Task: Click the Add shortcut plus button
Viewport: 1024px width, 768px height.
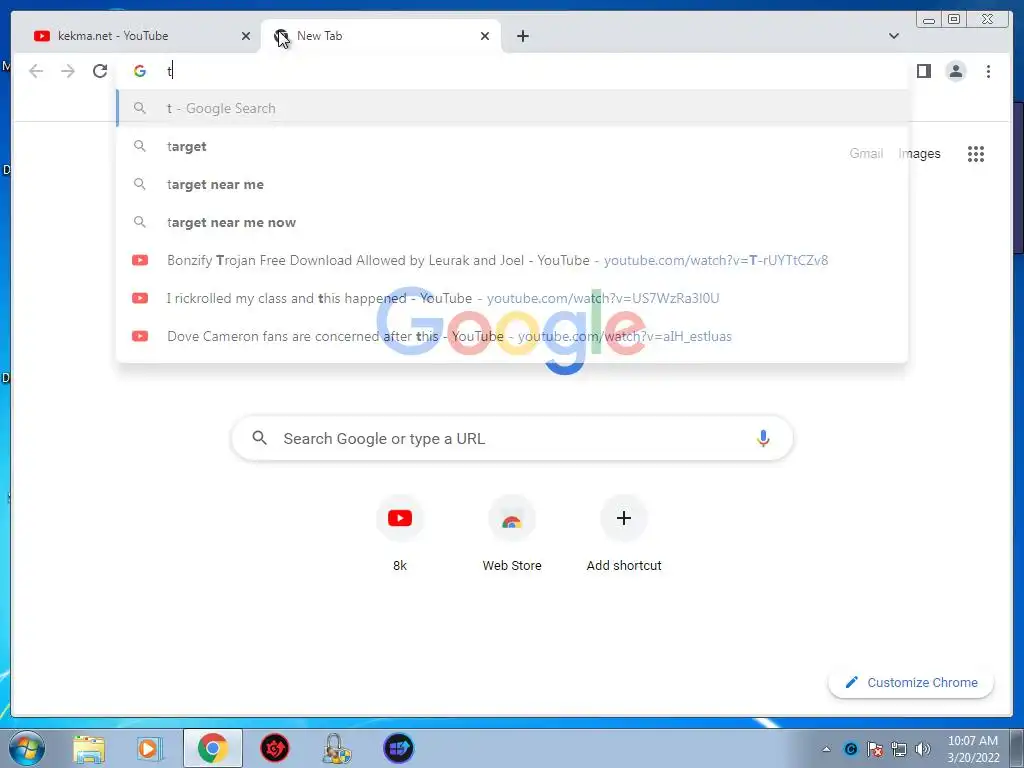Action: [x=624, y=518]
